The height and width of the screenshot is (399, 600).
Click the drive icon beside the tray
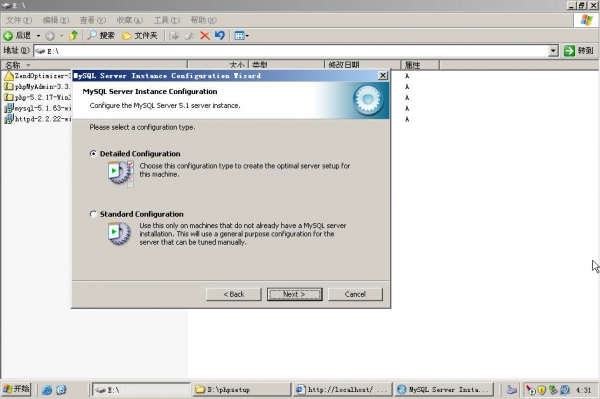coord(511,390)
